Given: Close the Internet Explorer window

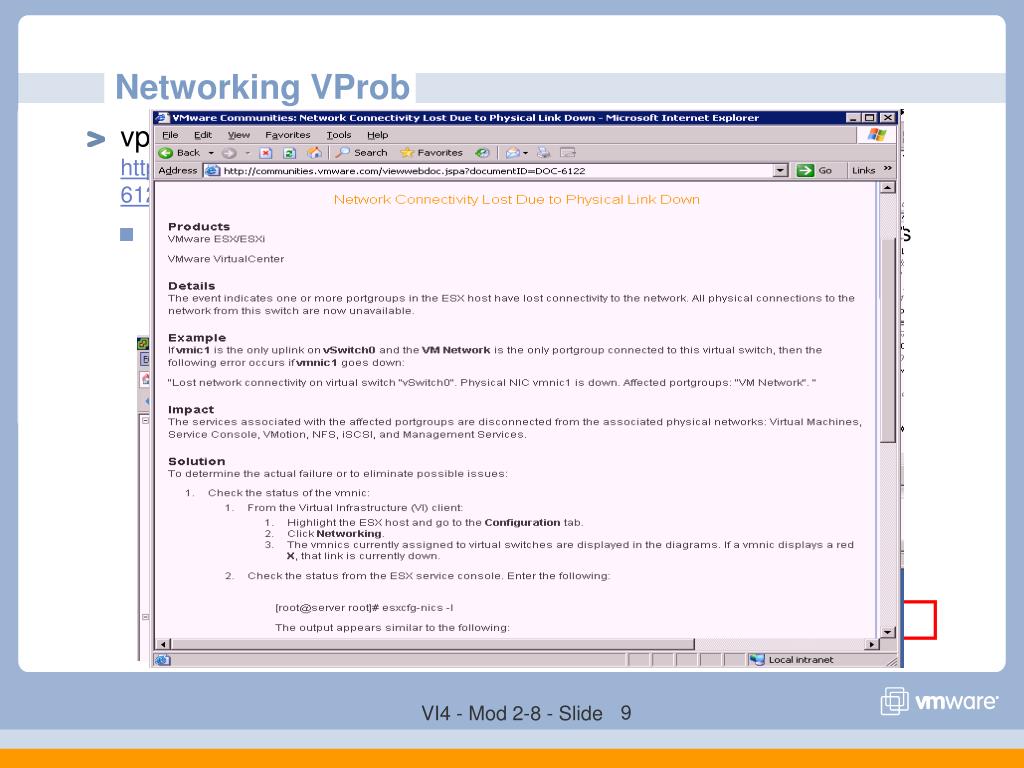Looking at the screenshot, I should 887,118.
